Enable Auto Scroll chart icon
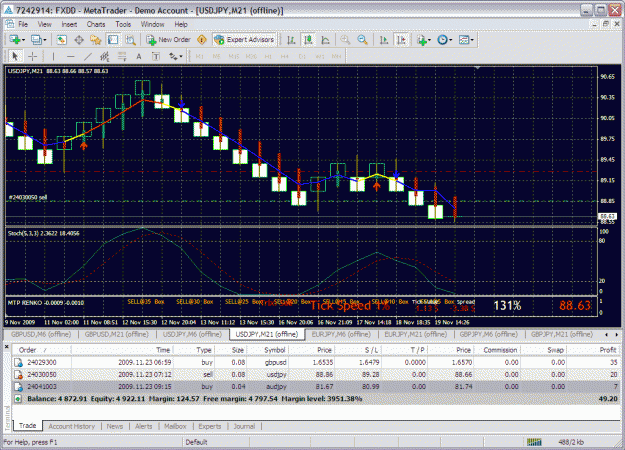The image size is (625, 450). point(384,40)
